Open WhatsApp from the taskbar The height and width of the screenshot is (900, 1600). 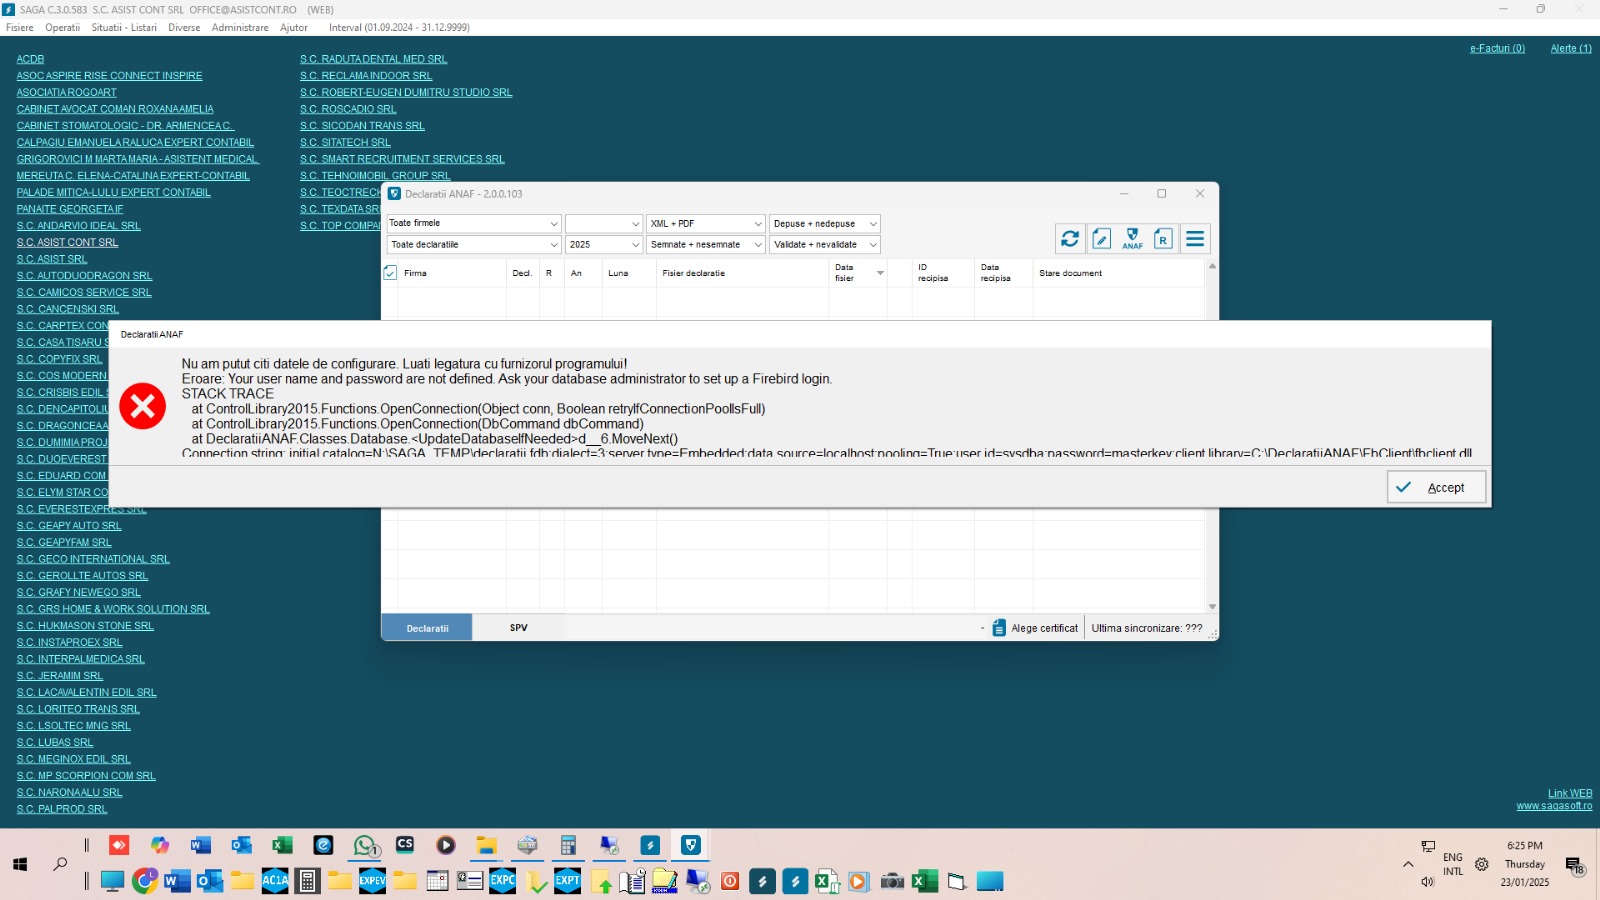click(365, 845)
